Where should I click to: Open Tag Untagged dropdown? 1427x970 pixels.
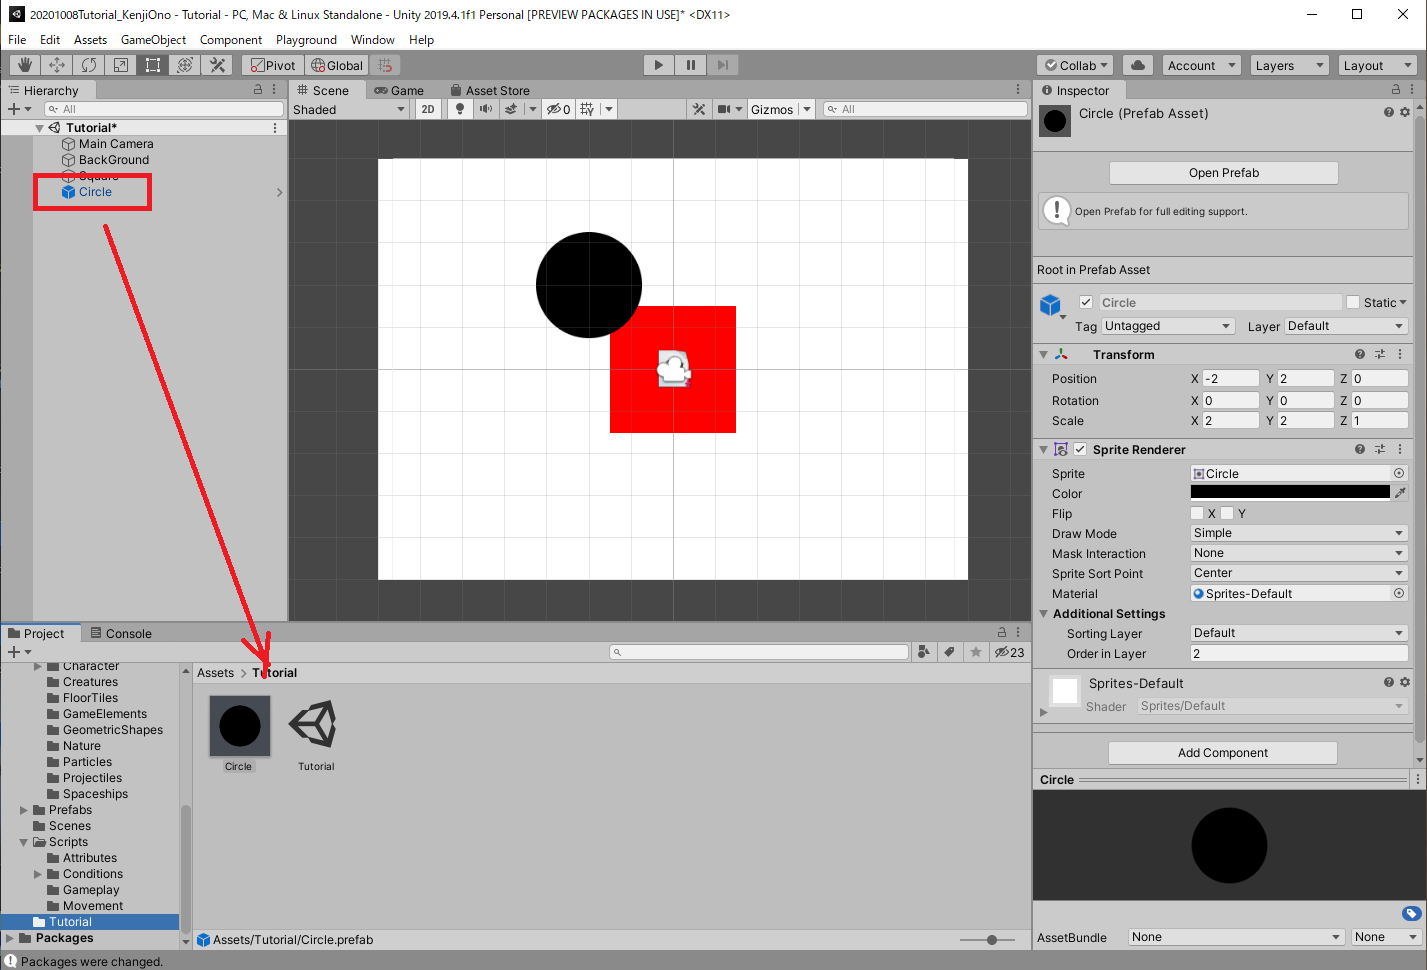(x=1168, y=326)
